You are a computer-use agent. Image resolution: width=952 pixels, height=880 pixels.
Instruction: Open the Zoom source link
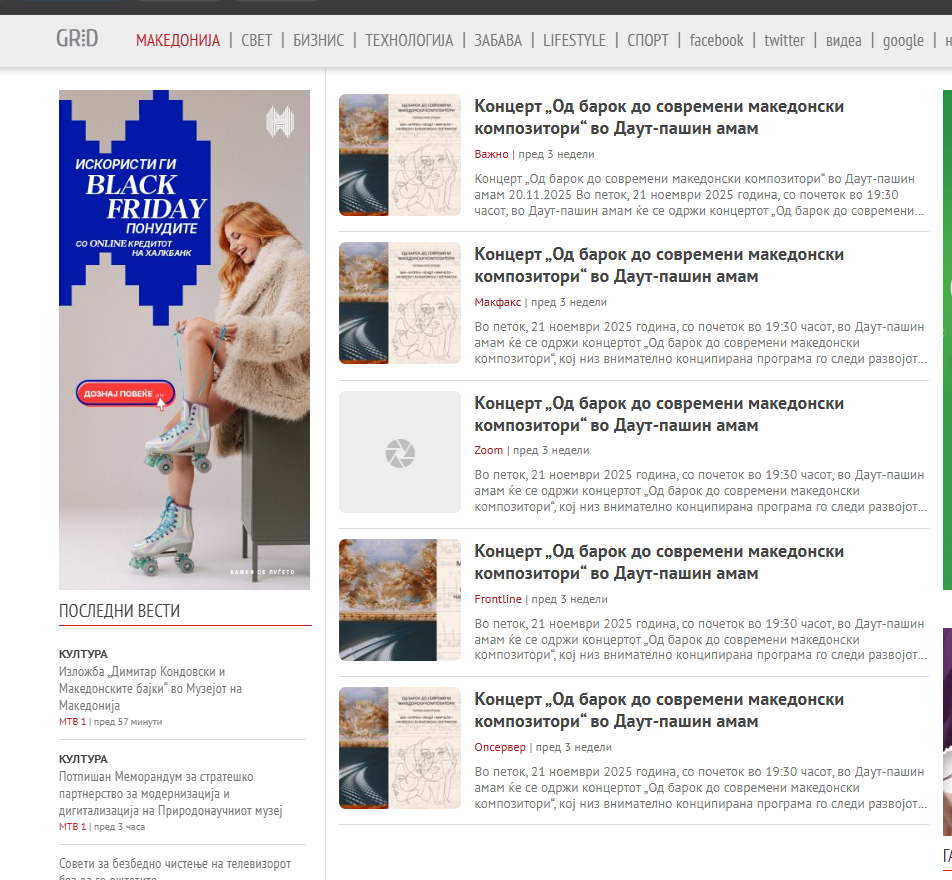489,450
